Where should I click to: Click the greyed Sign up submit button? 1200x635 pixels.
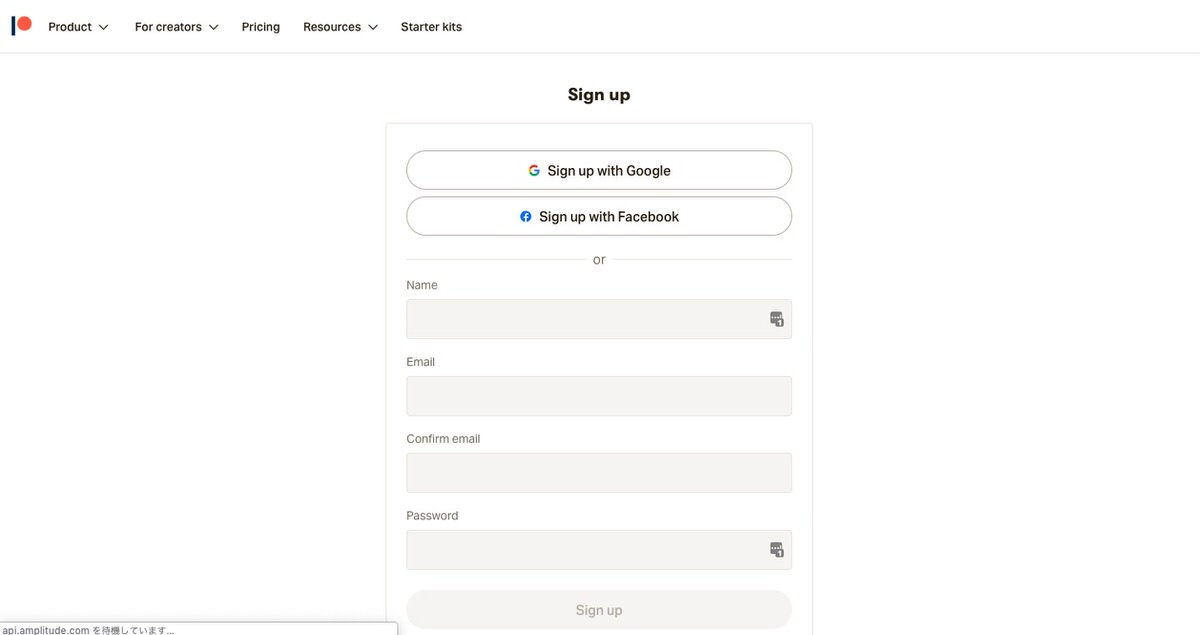[599, 610]
